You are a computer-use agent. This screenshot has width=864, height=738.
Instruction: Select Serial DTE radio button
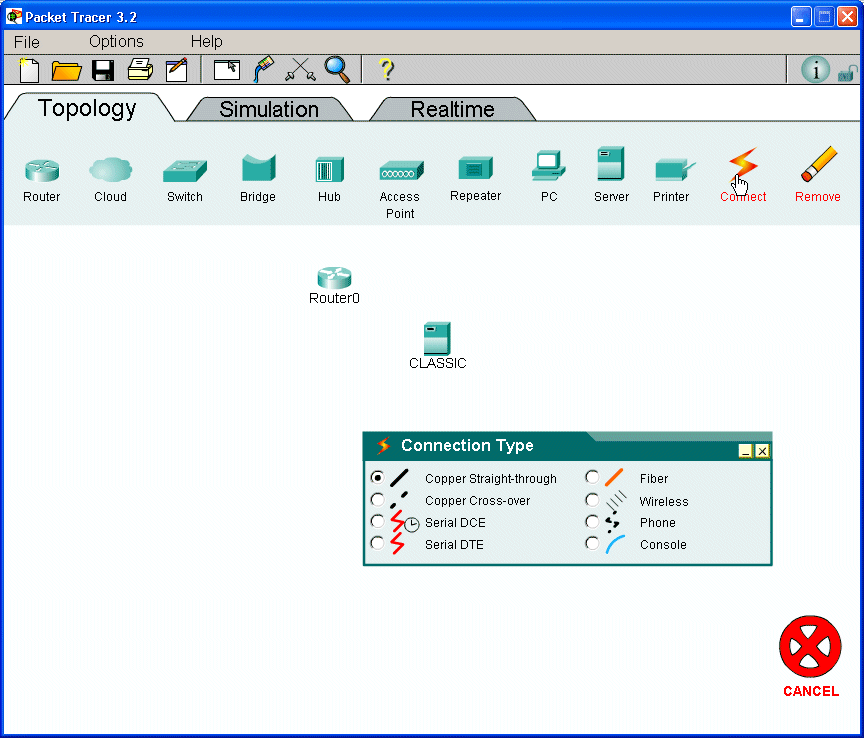(377, 543)
